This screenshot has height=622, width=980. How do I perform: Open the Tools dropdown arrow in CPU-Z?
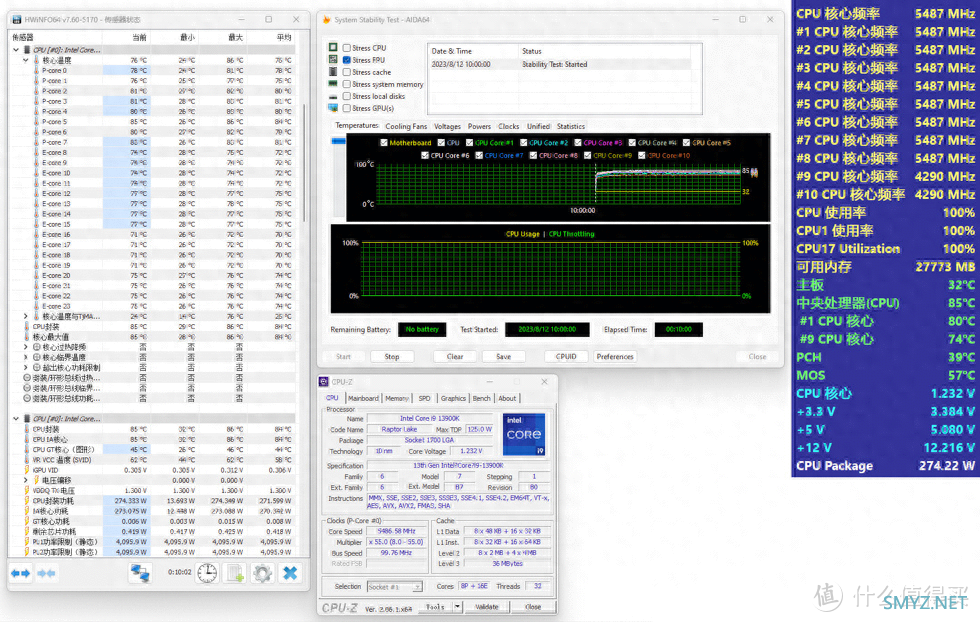coord(458,606)
